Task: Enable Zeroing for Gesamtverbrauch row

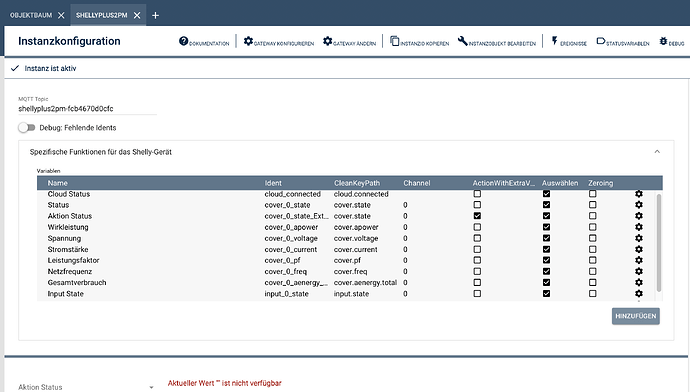Action: coord(593,282)
